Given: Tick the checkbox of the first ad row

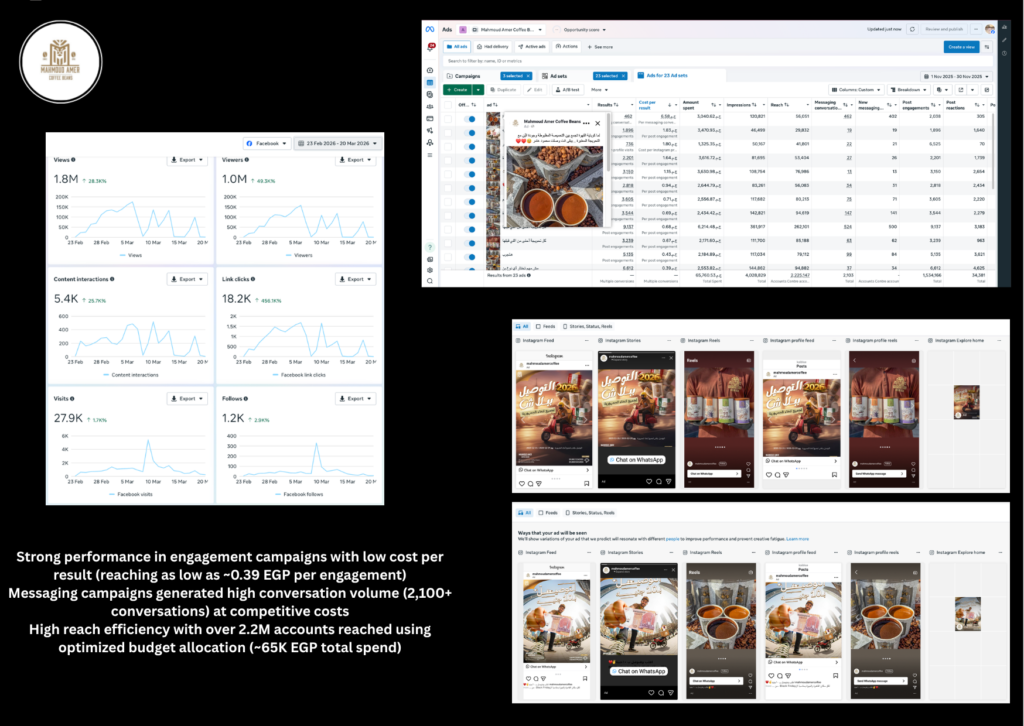Looking at the screenshot, I should 448,118.
